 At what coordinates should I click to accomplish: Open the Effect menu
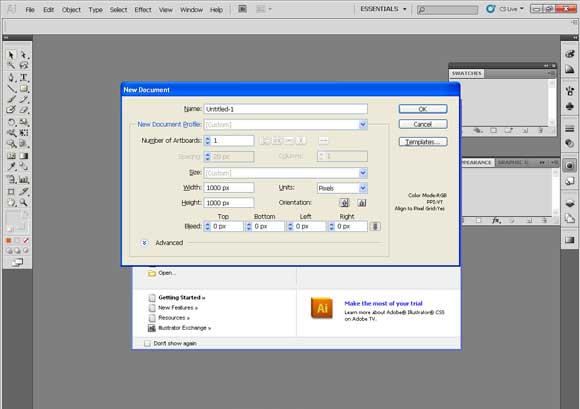click(143, 10)
